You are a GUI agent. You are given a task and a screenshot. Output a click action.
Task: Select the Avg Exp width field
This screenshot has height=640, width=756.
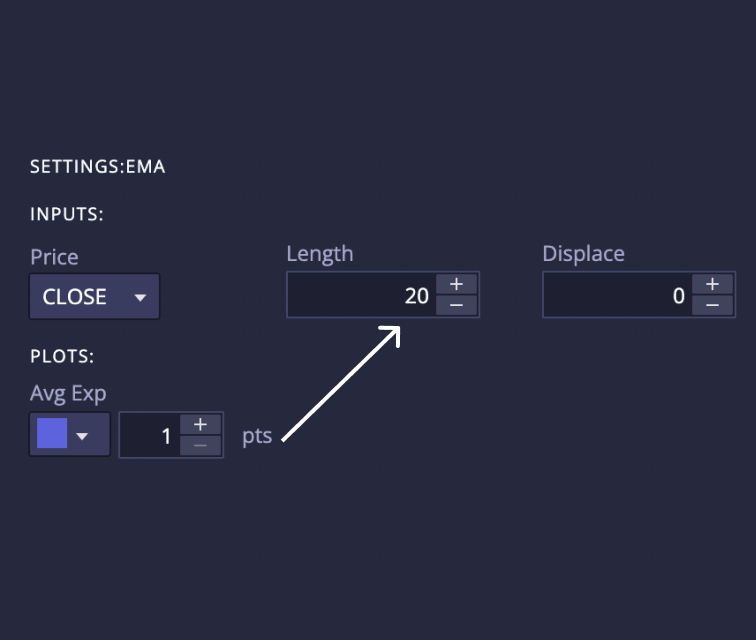[x=150, y=436]
